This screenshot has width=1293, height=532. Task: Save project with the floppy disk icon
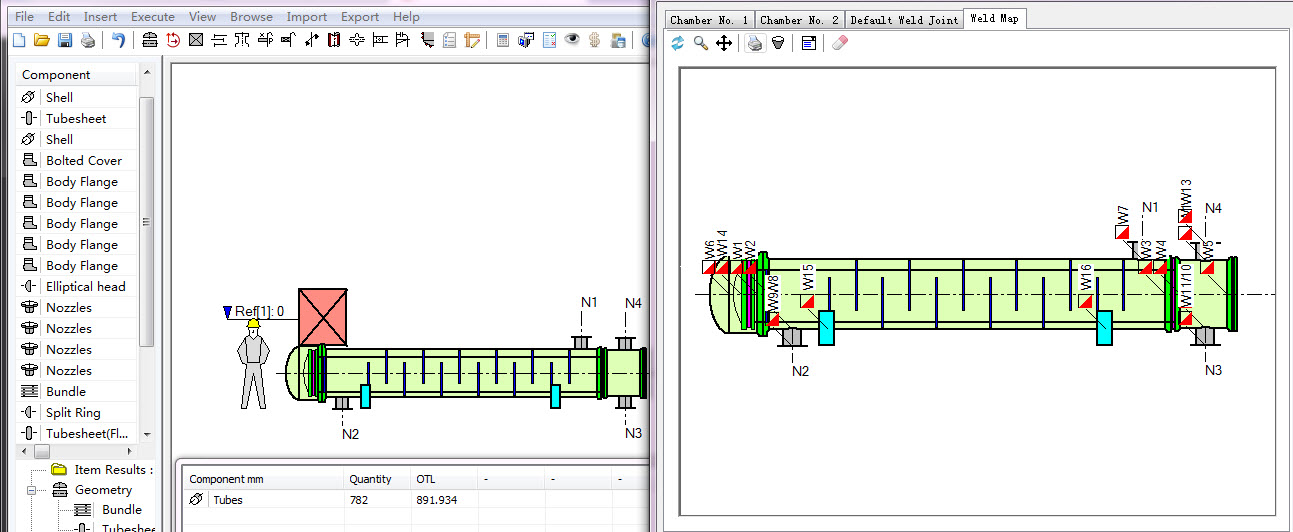point(64,40)
